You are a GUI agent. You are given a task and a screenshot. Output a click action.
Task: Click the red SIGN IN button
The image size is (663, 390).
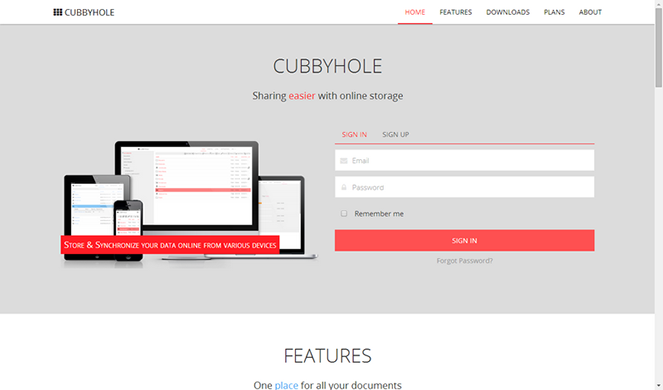464,240
